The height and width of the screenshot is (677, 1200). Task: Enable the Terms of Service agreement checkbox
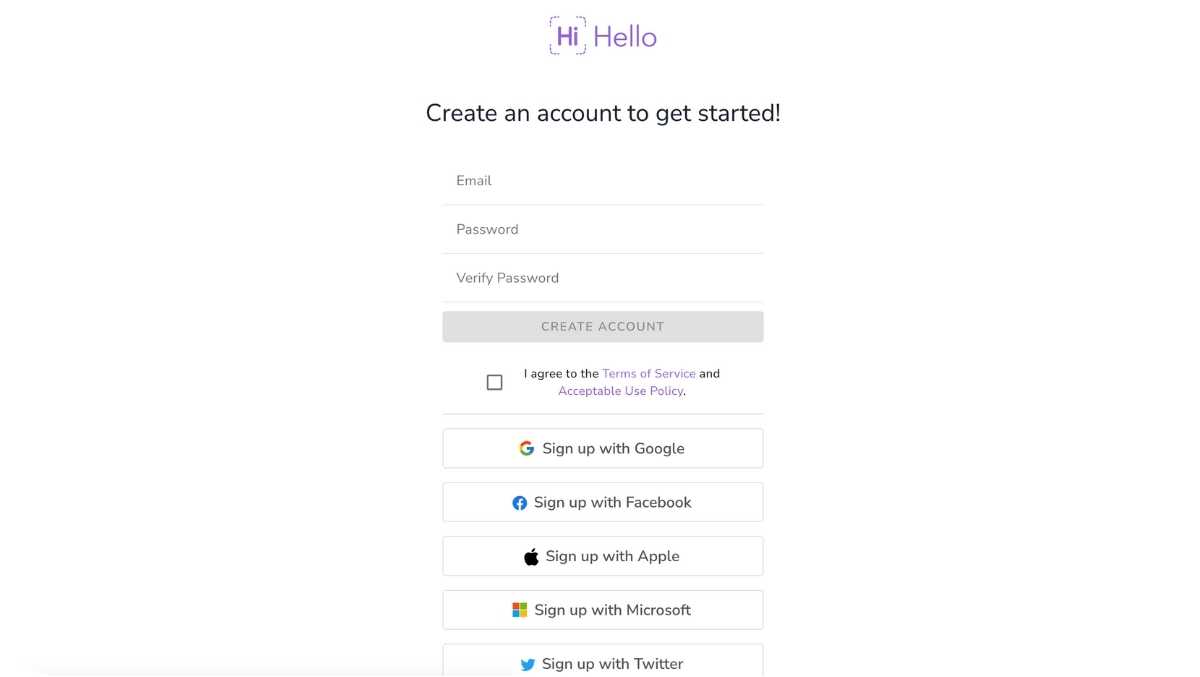click(x=494, y=382)
